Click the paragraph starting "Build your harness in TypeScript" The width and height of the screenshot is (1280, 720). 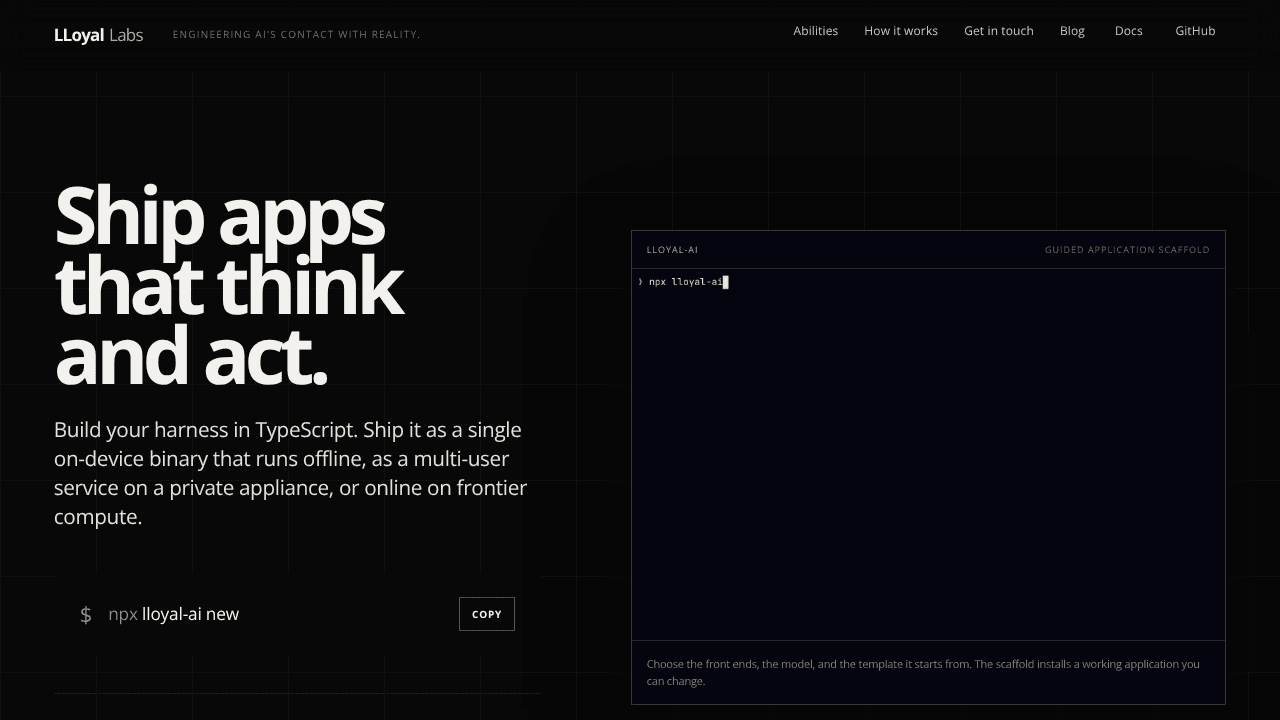point(291,473)
